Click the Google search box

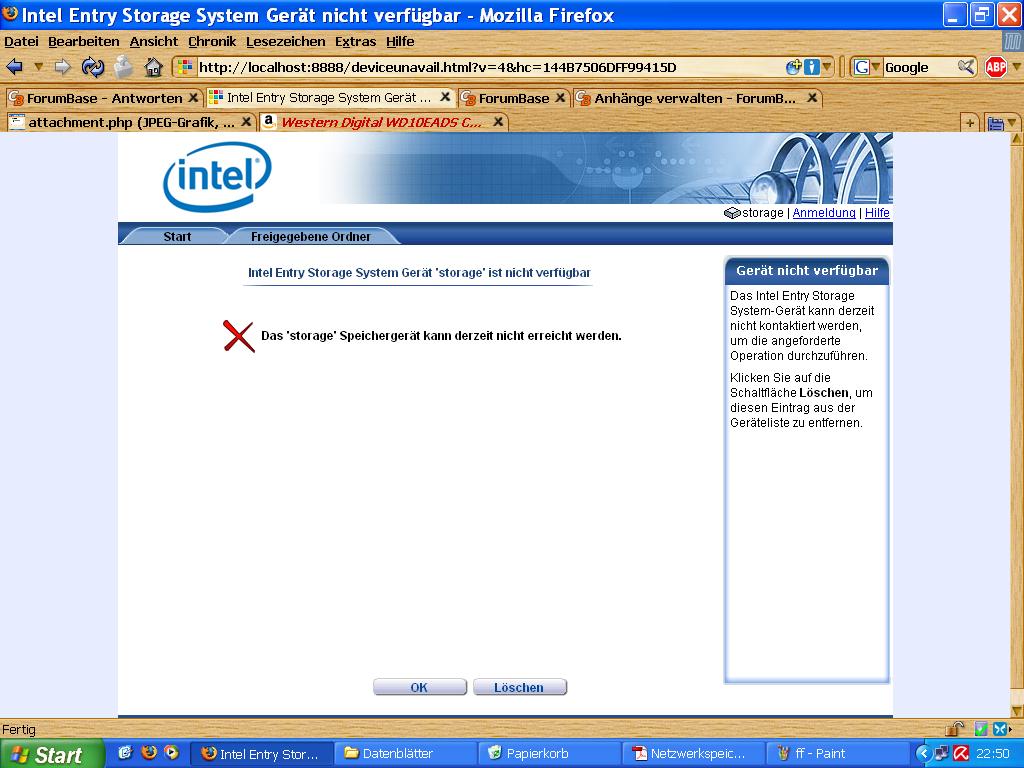[920, 67]
